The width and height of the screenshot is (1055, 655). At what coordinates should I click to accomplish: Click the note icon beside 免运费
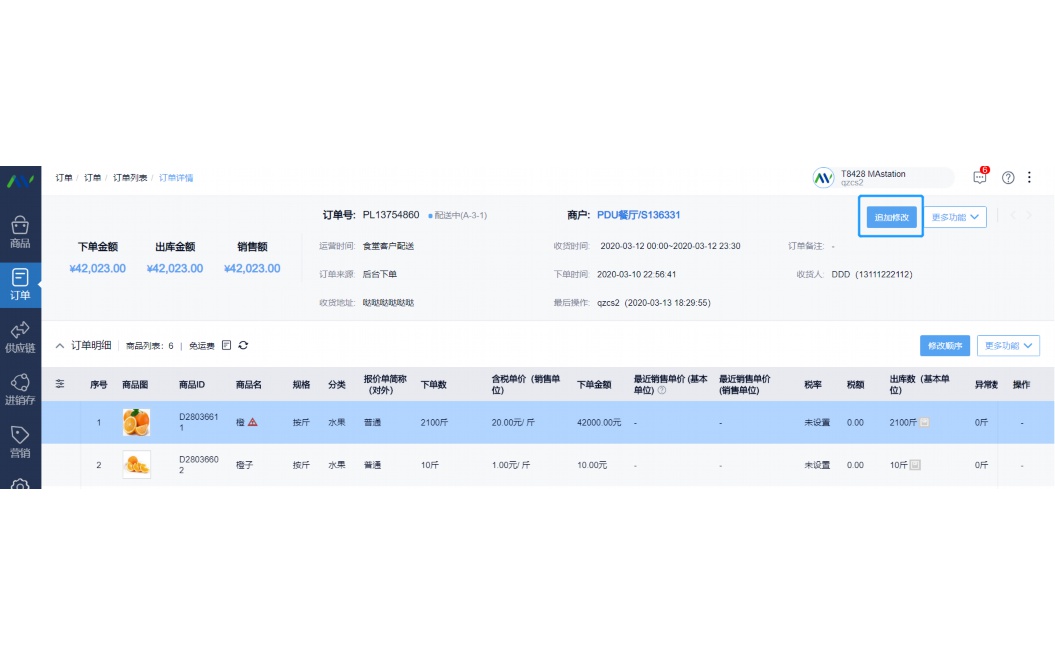226,345
